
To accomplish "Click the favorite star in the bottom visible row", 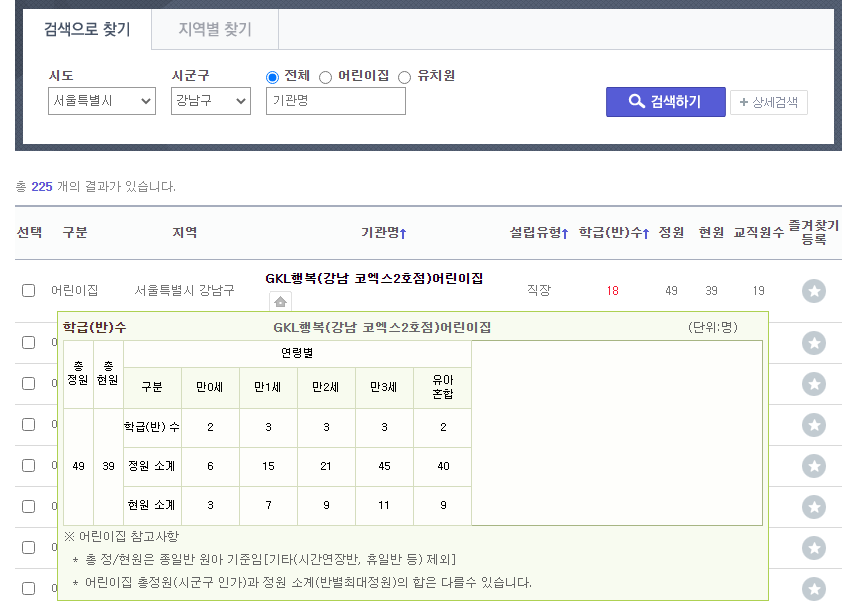I will [x=814, y=589].
